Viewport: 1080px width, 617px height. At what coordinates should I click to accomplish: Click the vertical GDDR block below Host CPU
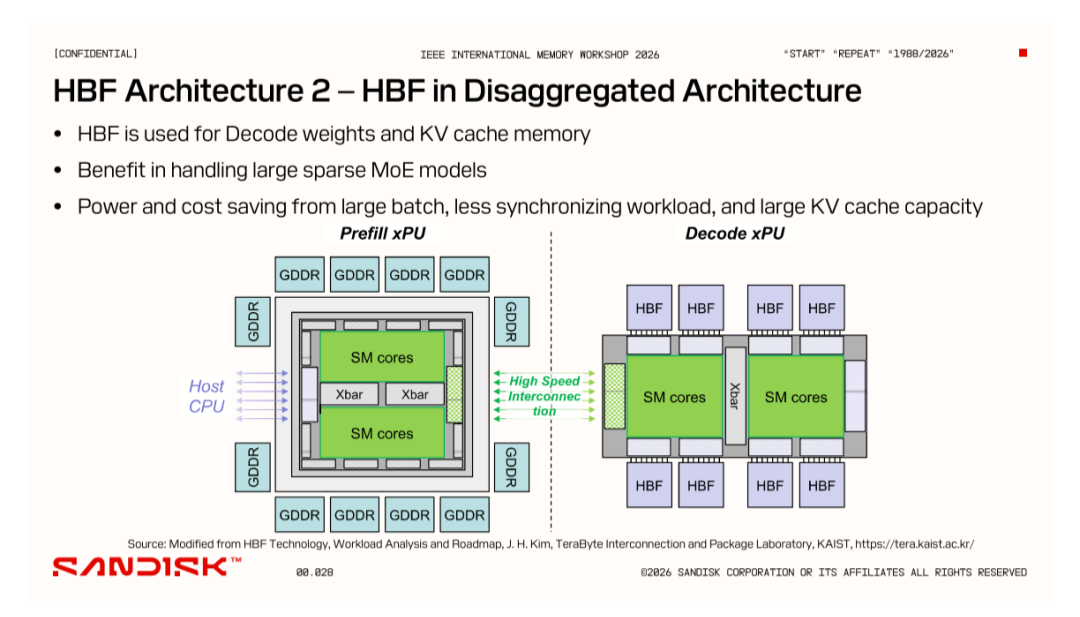point(253,467)
